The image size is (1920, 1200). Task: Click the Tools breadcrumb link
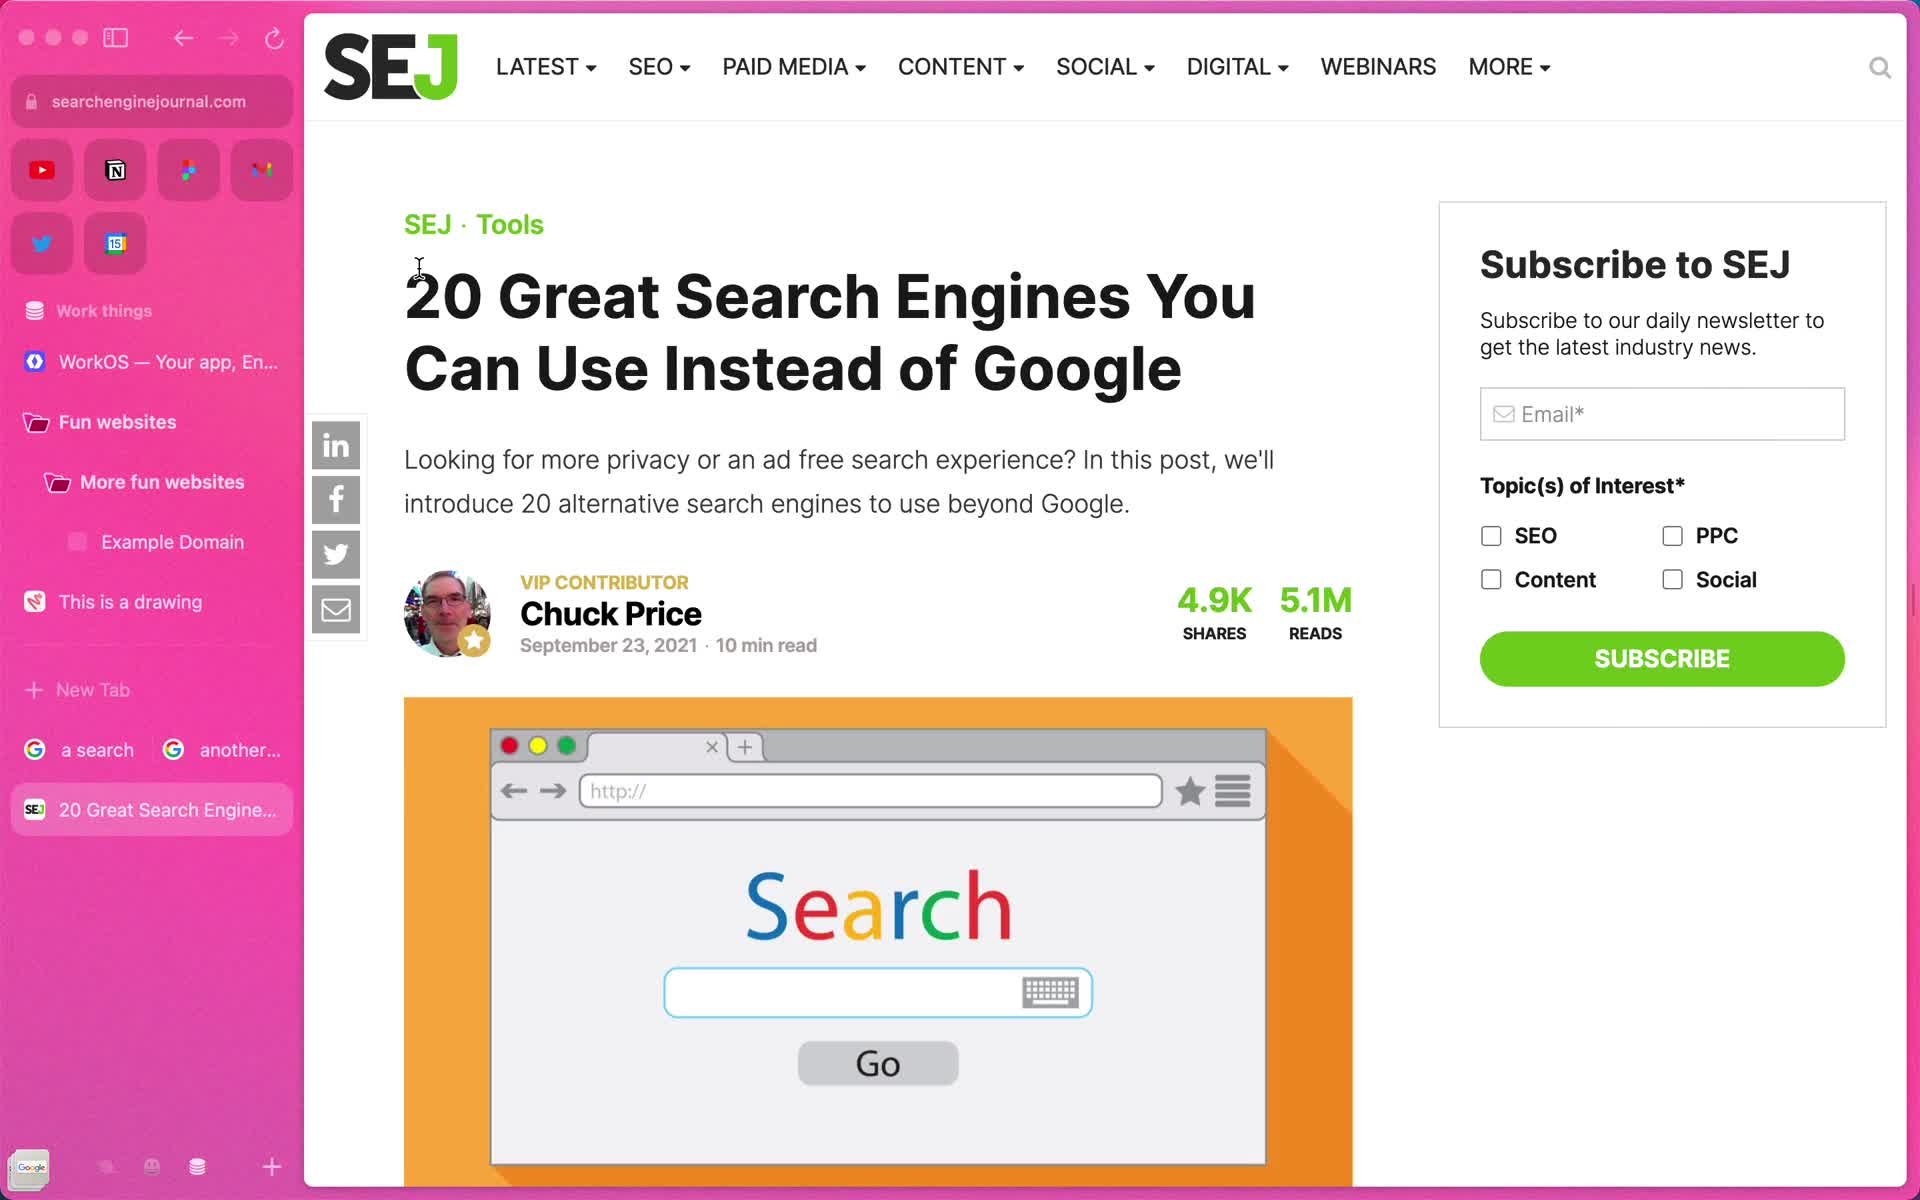coord(511,224)
